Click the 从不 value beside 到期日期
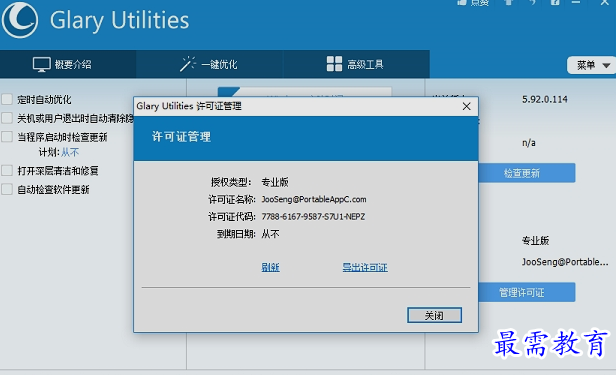The width and height of the screenshot is (616, 375). (x=270, y=234)
